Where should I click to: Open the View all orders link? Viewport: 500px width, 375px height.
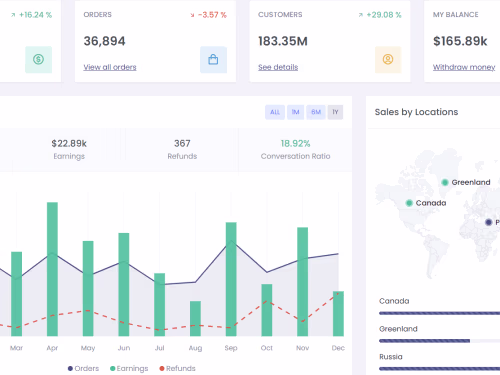click(110, 67)
